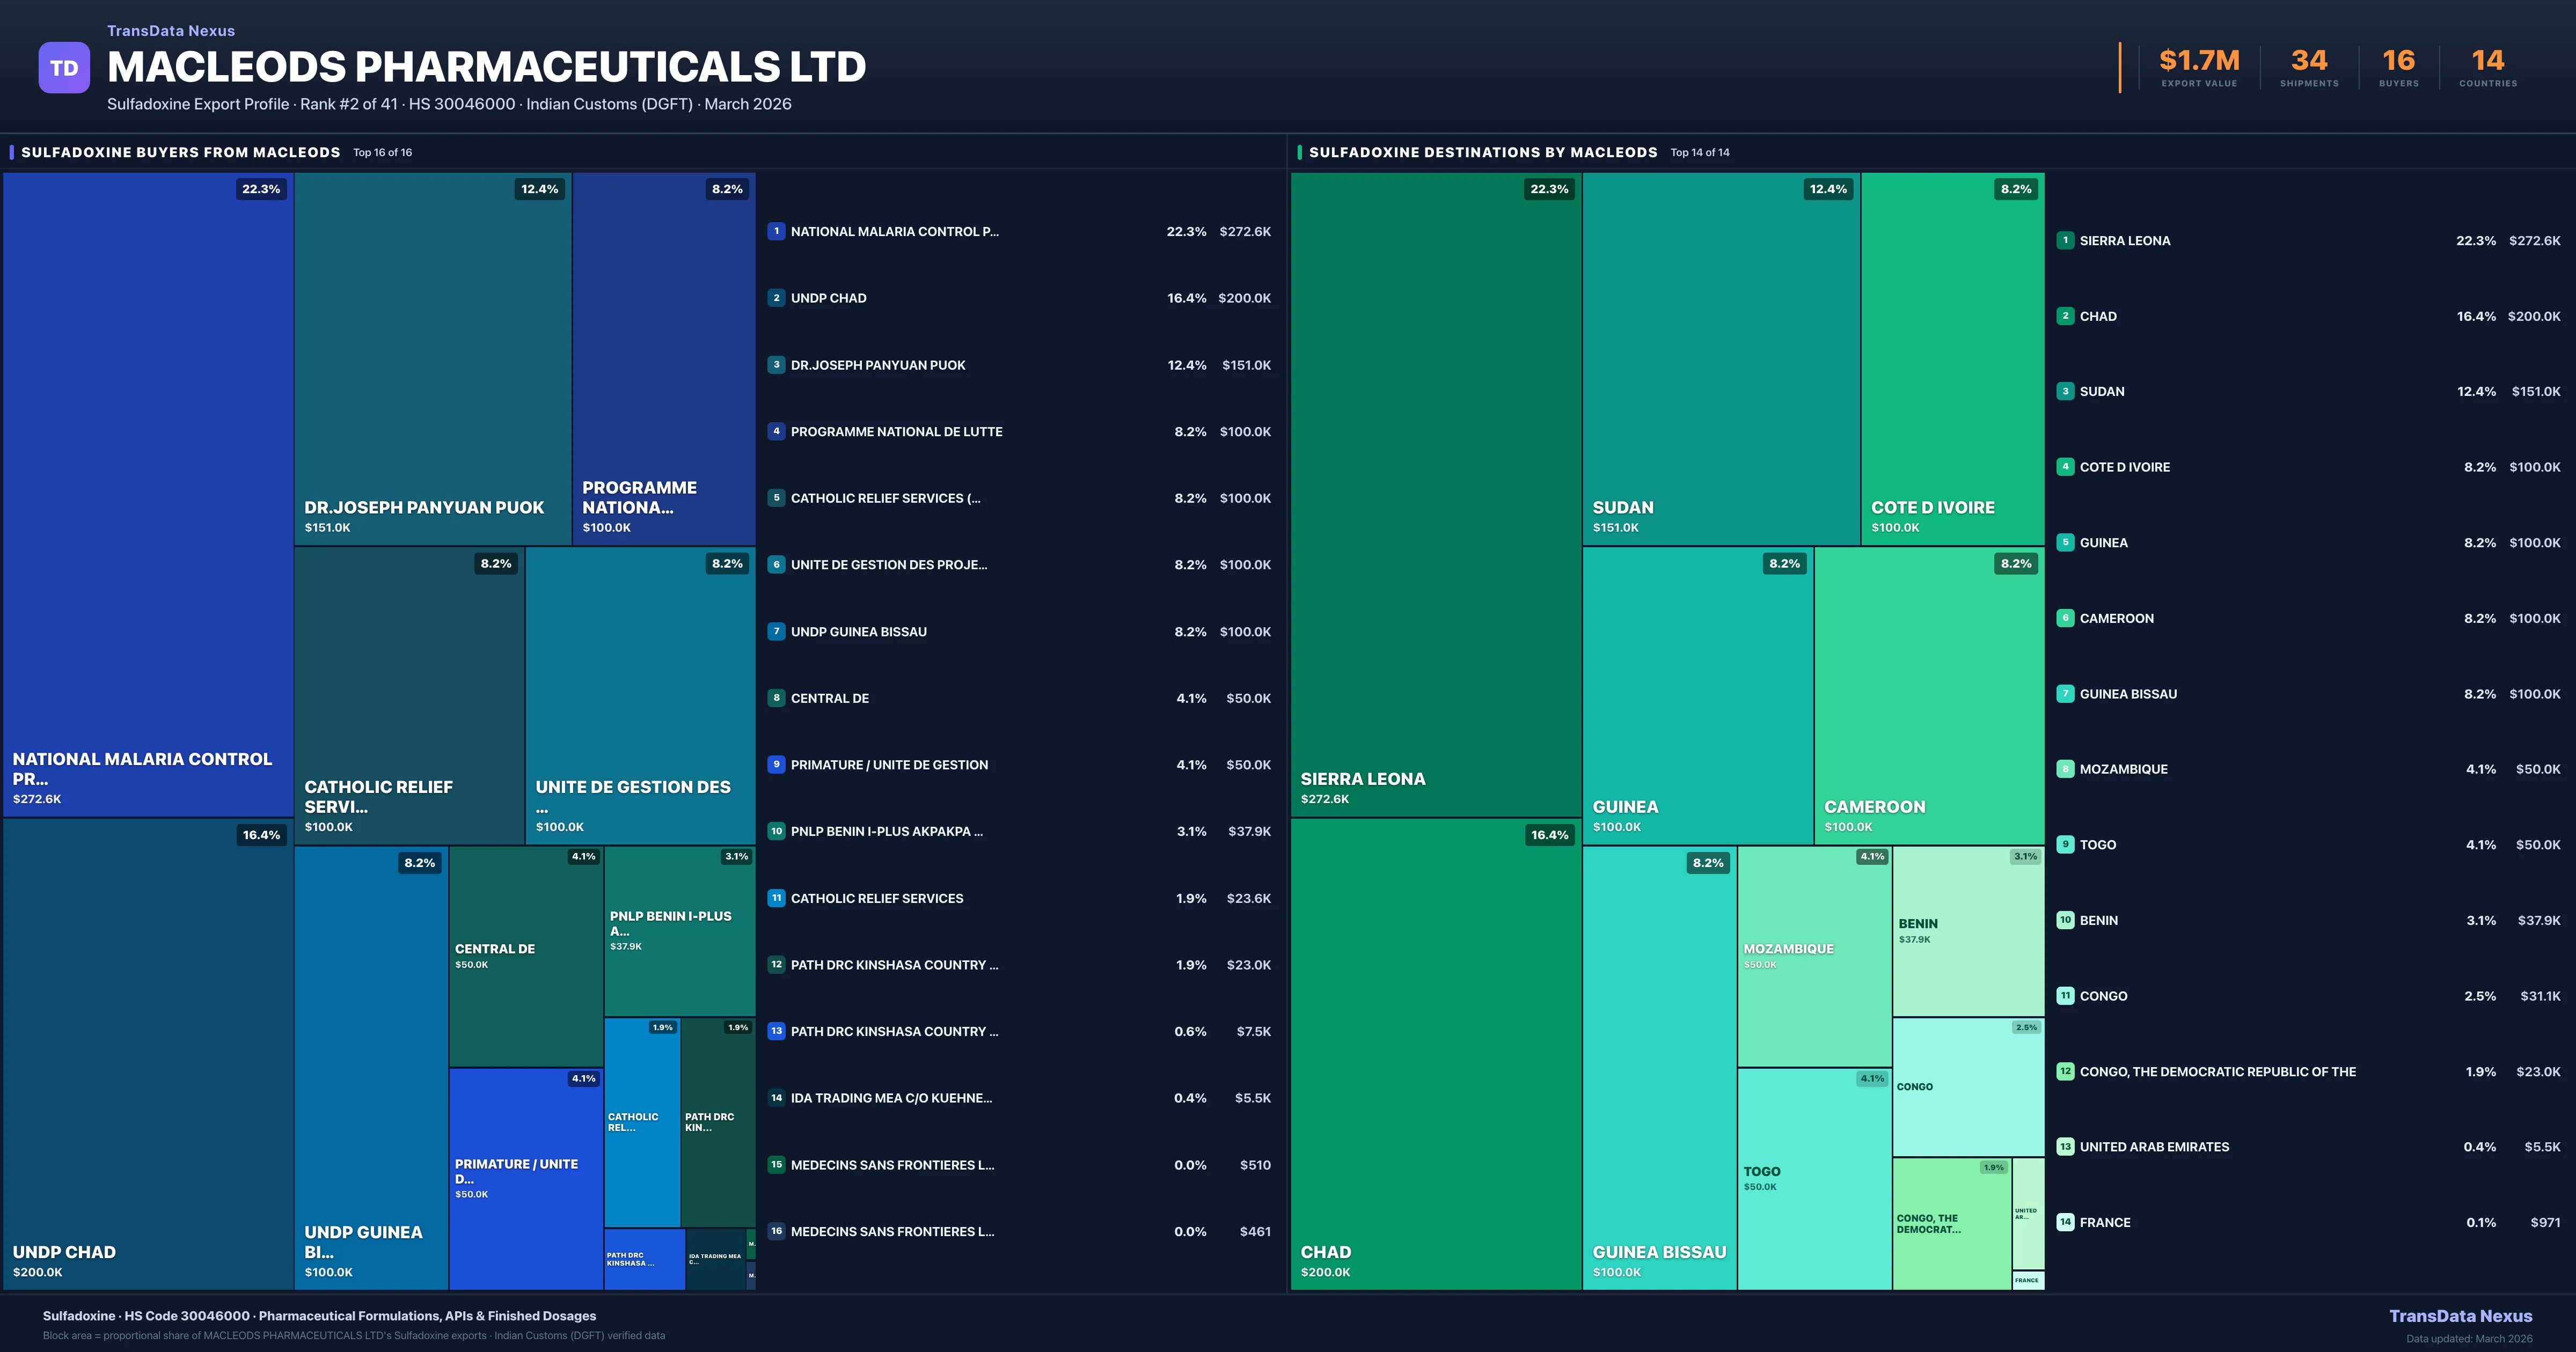Image resolution: width=2576 pixels, height=1352 pixels.
Task: Click the 22.3% badge on Sierra Leona block
Action: pos(1549,189)
